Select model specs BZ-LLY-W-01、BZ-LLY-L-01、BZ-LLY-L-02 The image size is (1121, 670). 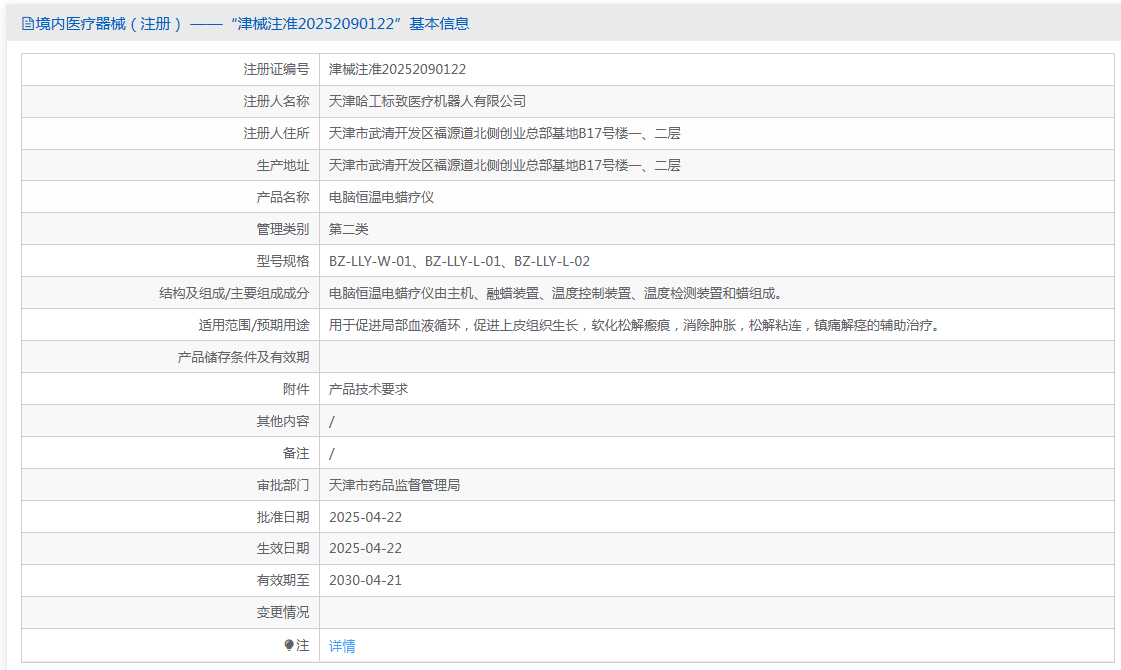459,262
